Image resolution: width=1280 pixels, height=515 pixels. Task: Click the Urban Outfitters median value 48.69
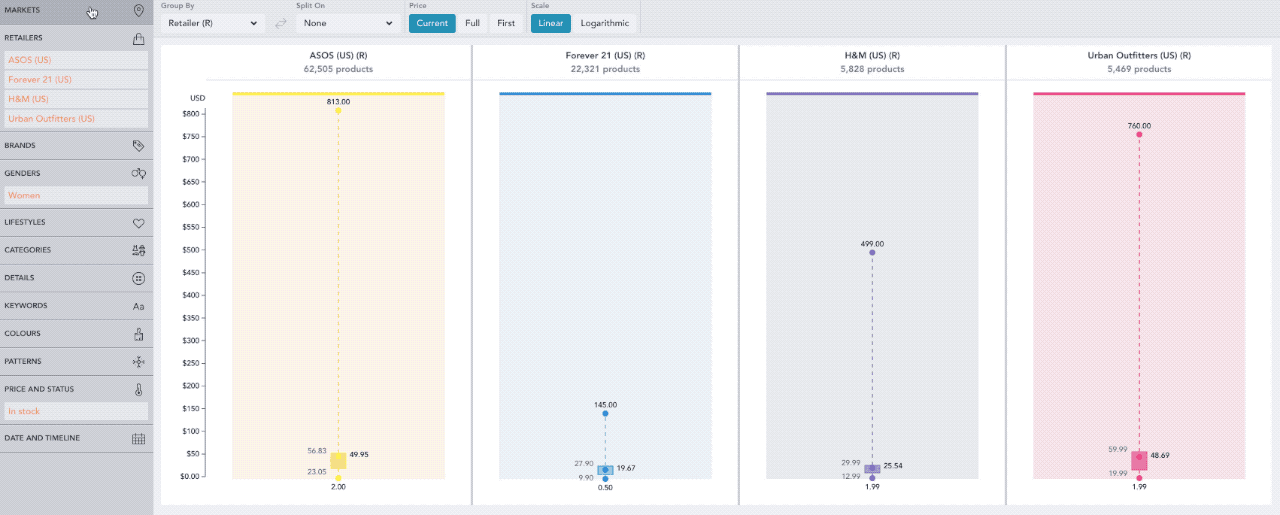coord(1160,455)
